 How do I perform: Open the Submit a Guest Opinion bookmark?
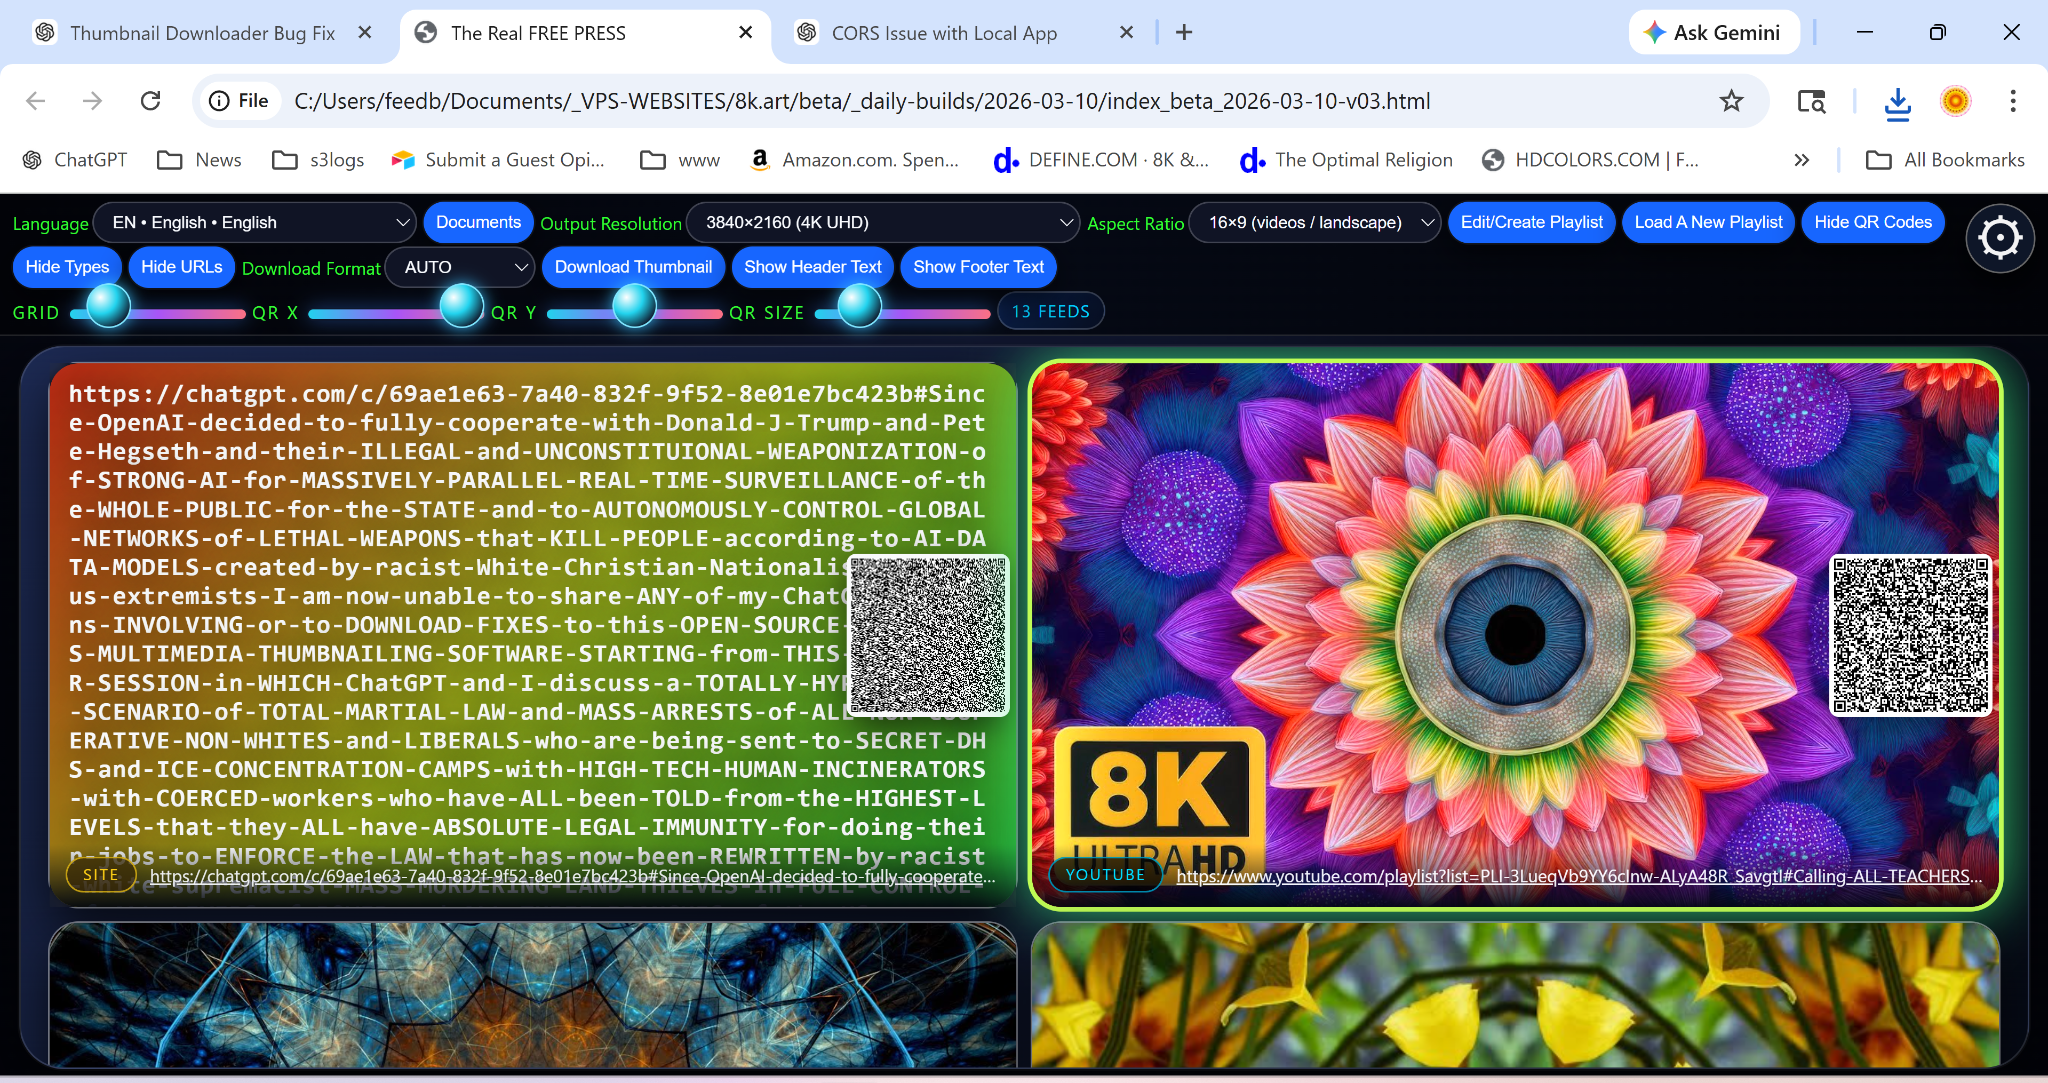point(498,160)
